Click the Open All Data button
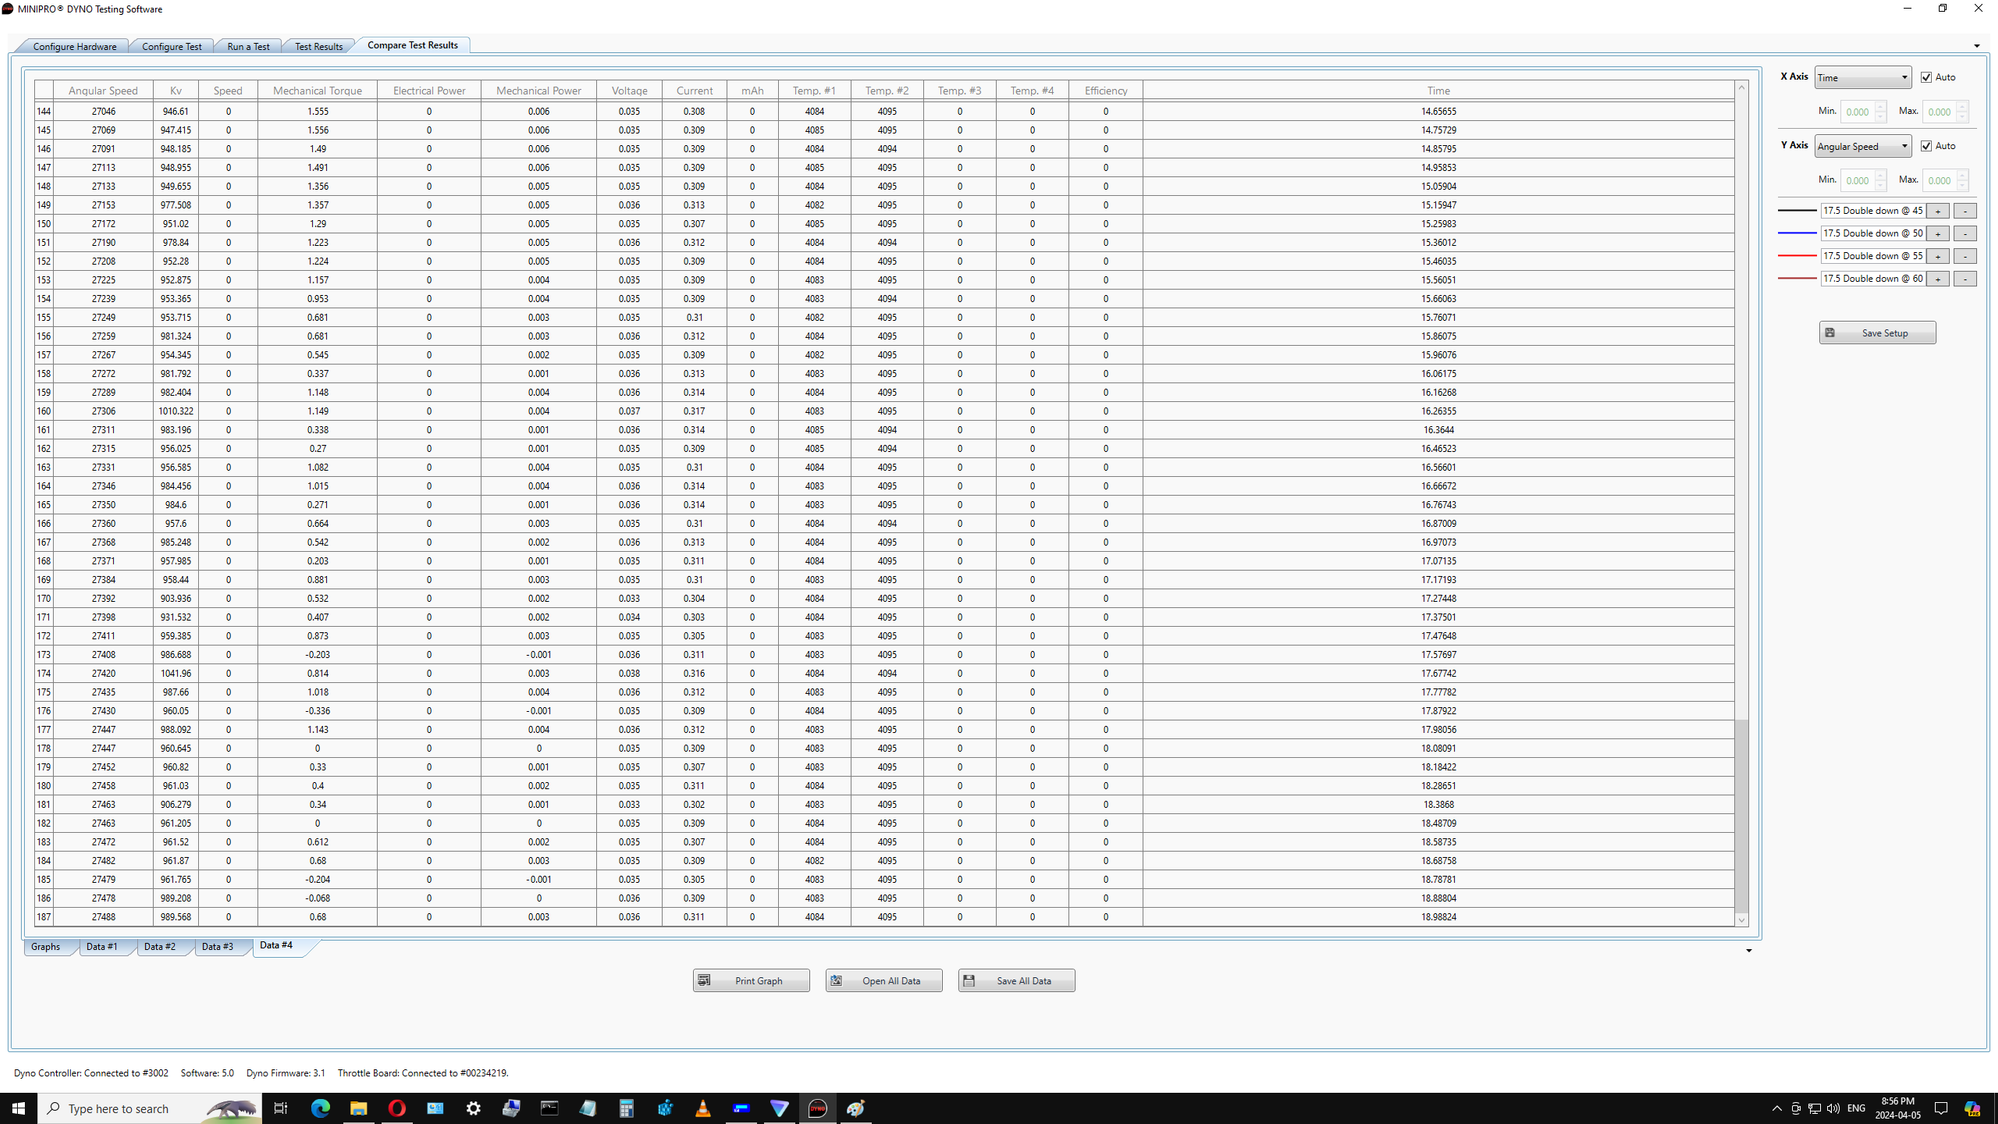This screenshot has width=1998, height=1124. click(883, 980)
